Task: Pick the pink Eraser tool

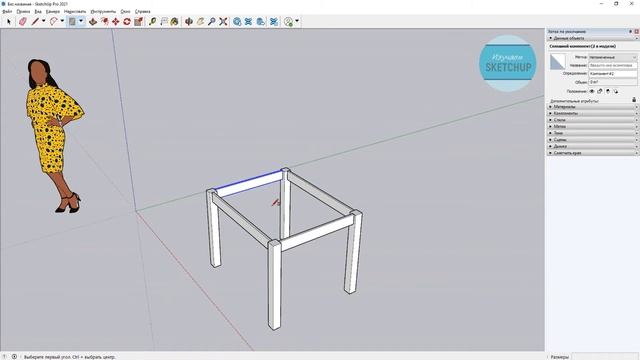Action: click(22, 22)
